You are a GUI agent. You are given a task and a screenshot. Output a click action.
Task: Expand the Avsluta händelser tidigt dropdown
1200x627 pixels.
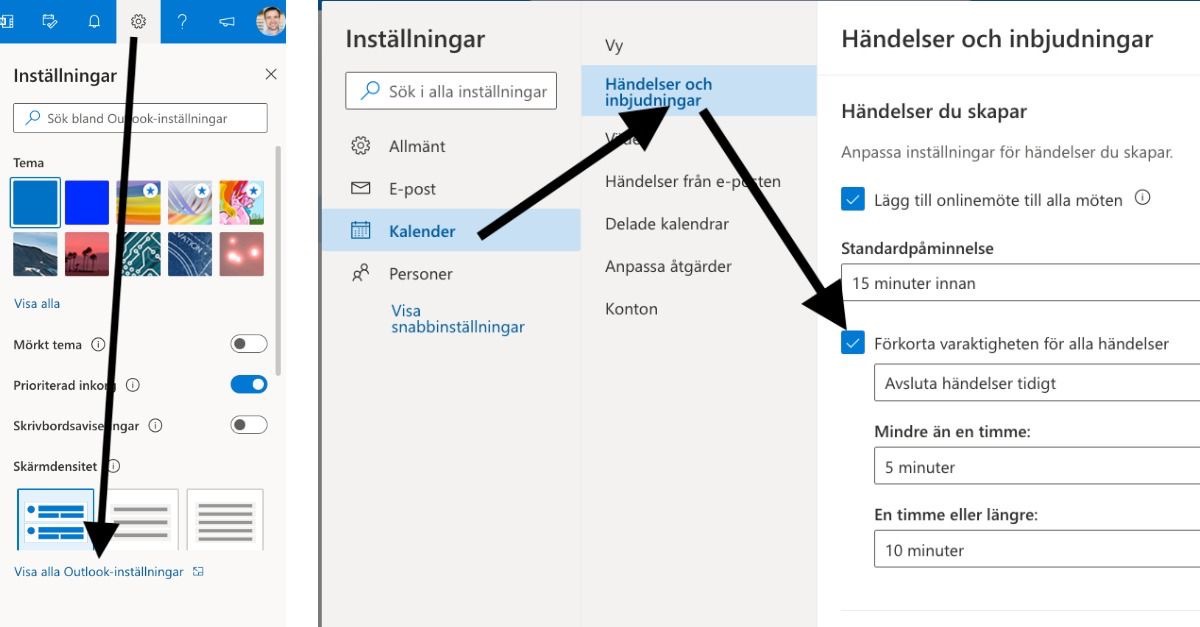tap(1035, 383)
